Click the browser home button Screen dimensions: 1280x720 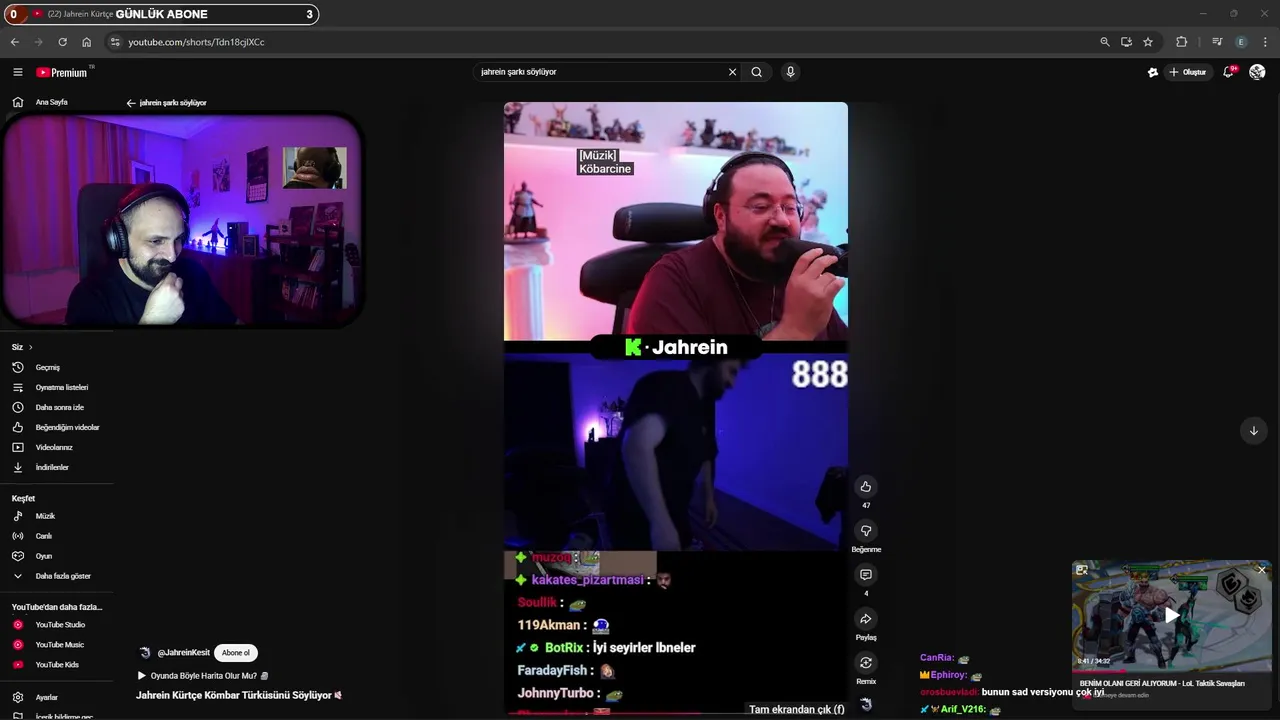(86, 42)
